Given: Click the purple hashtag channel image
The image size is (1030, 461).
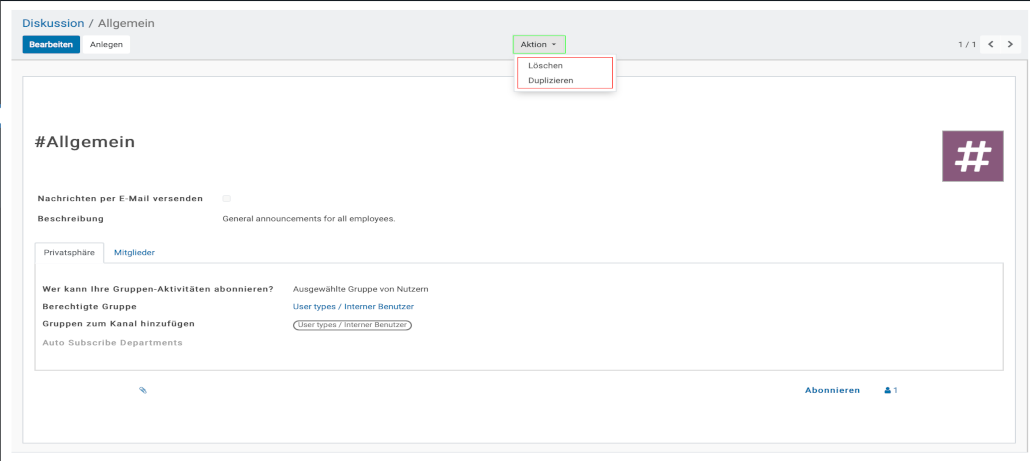Looking at the screenshot, I should (x=972, y=156).
